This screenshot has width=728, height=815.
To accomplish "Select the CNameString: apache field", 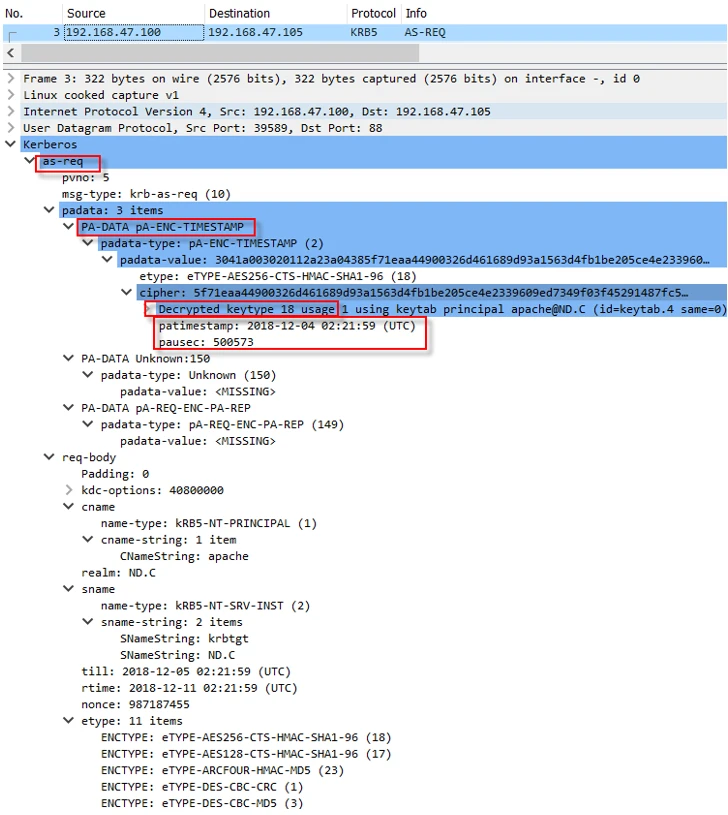I will (x=184, y=556).
